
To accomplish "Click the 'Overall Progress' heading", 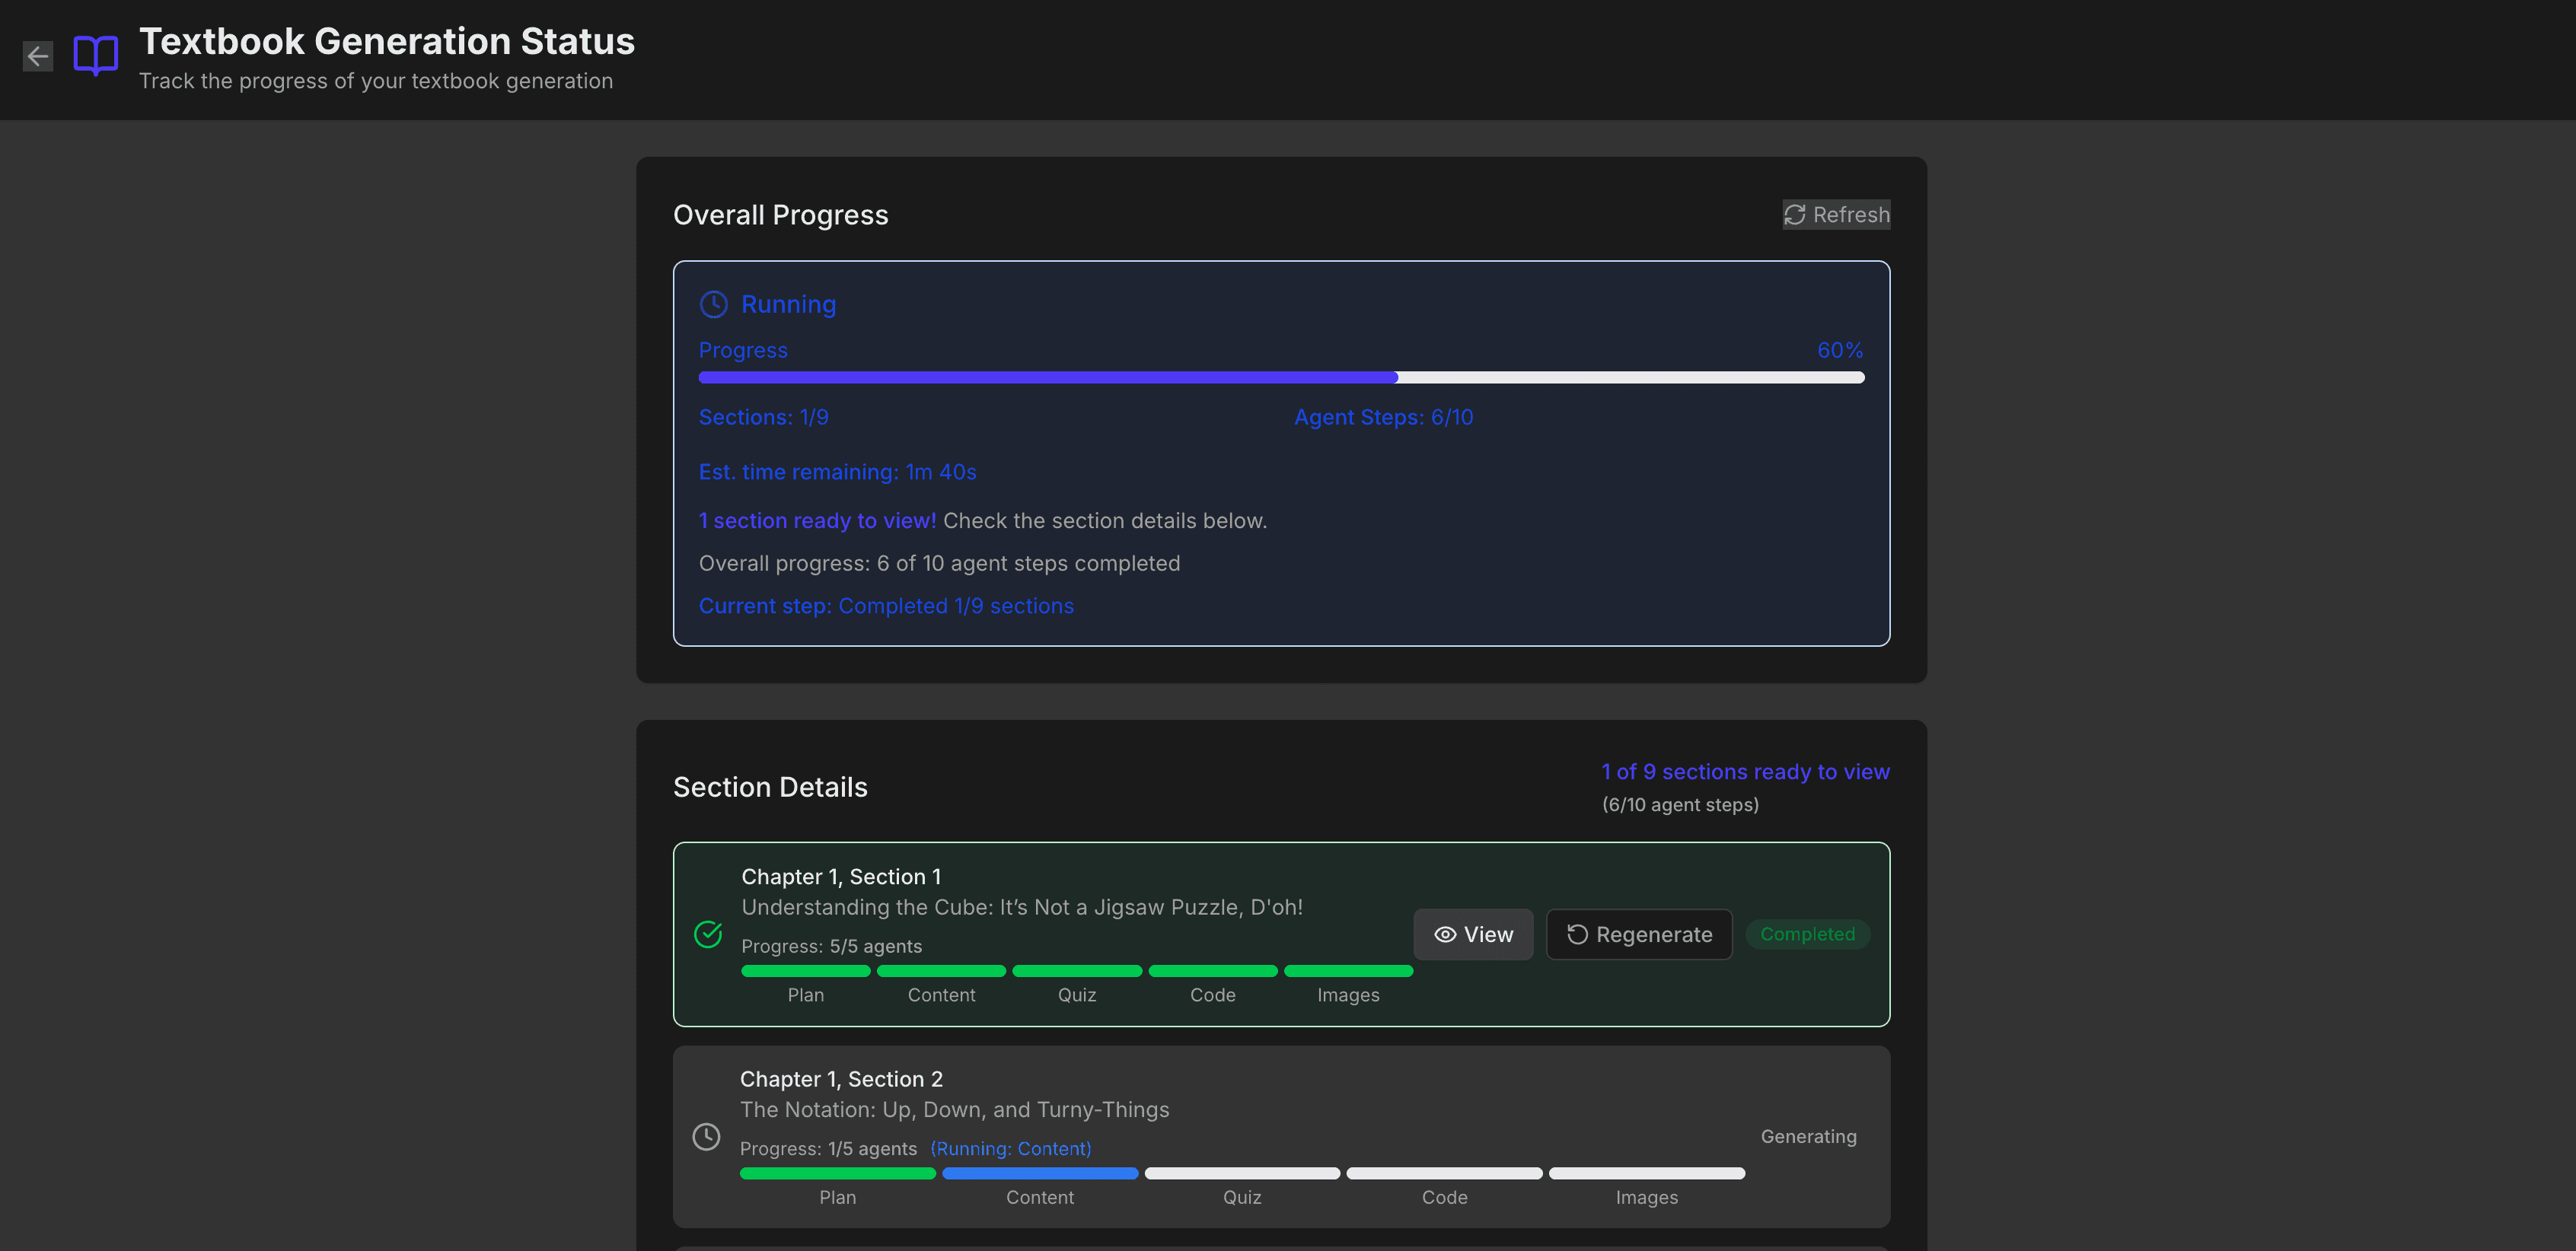I will 781,215.
